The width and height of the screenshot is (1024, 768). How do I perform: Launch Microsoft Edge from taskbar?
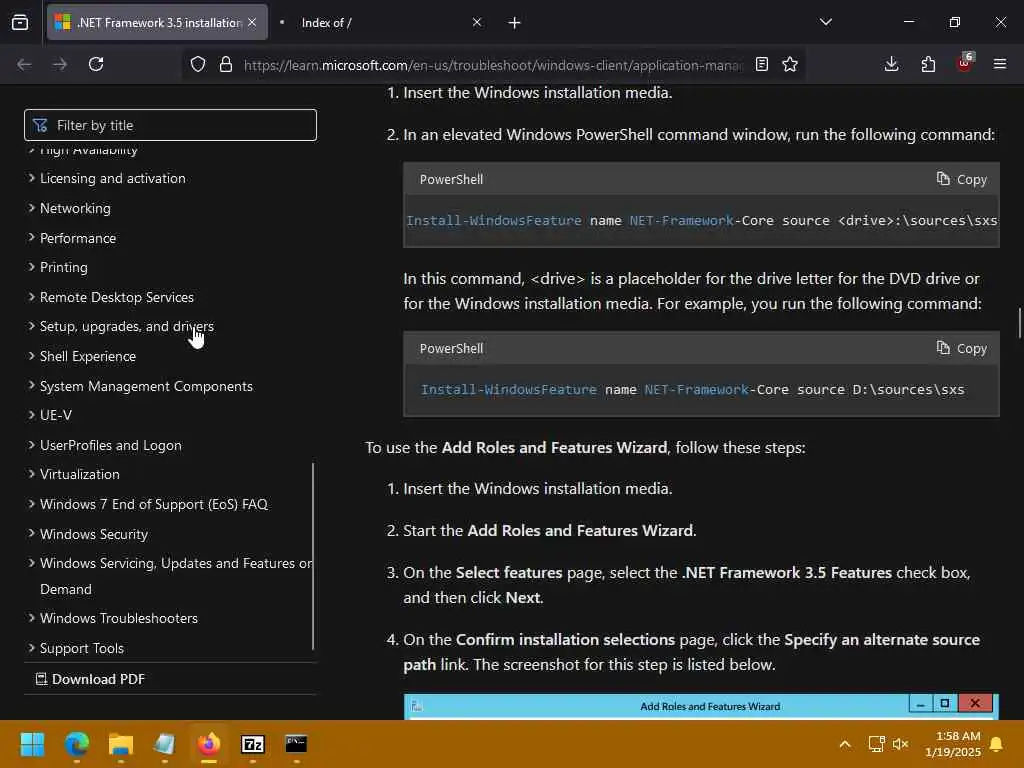click(76, 744)
